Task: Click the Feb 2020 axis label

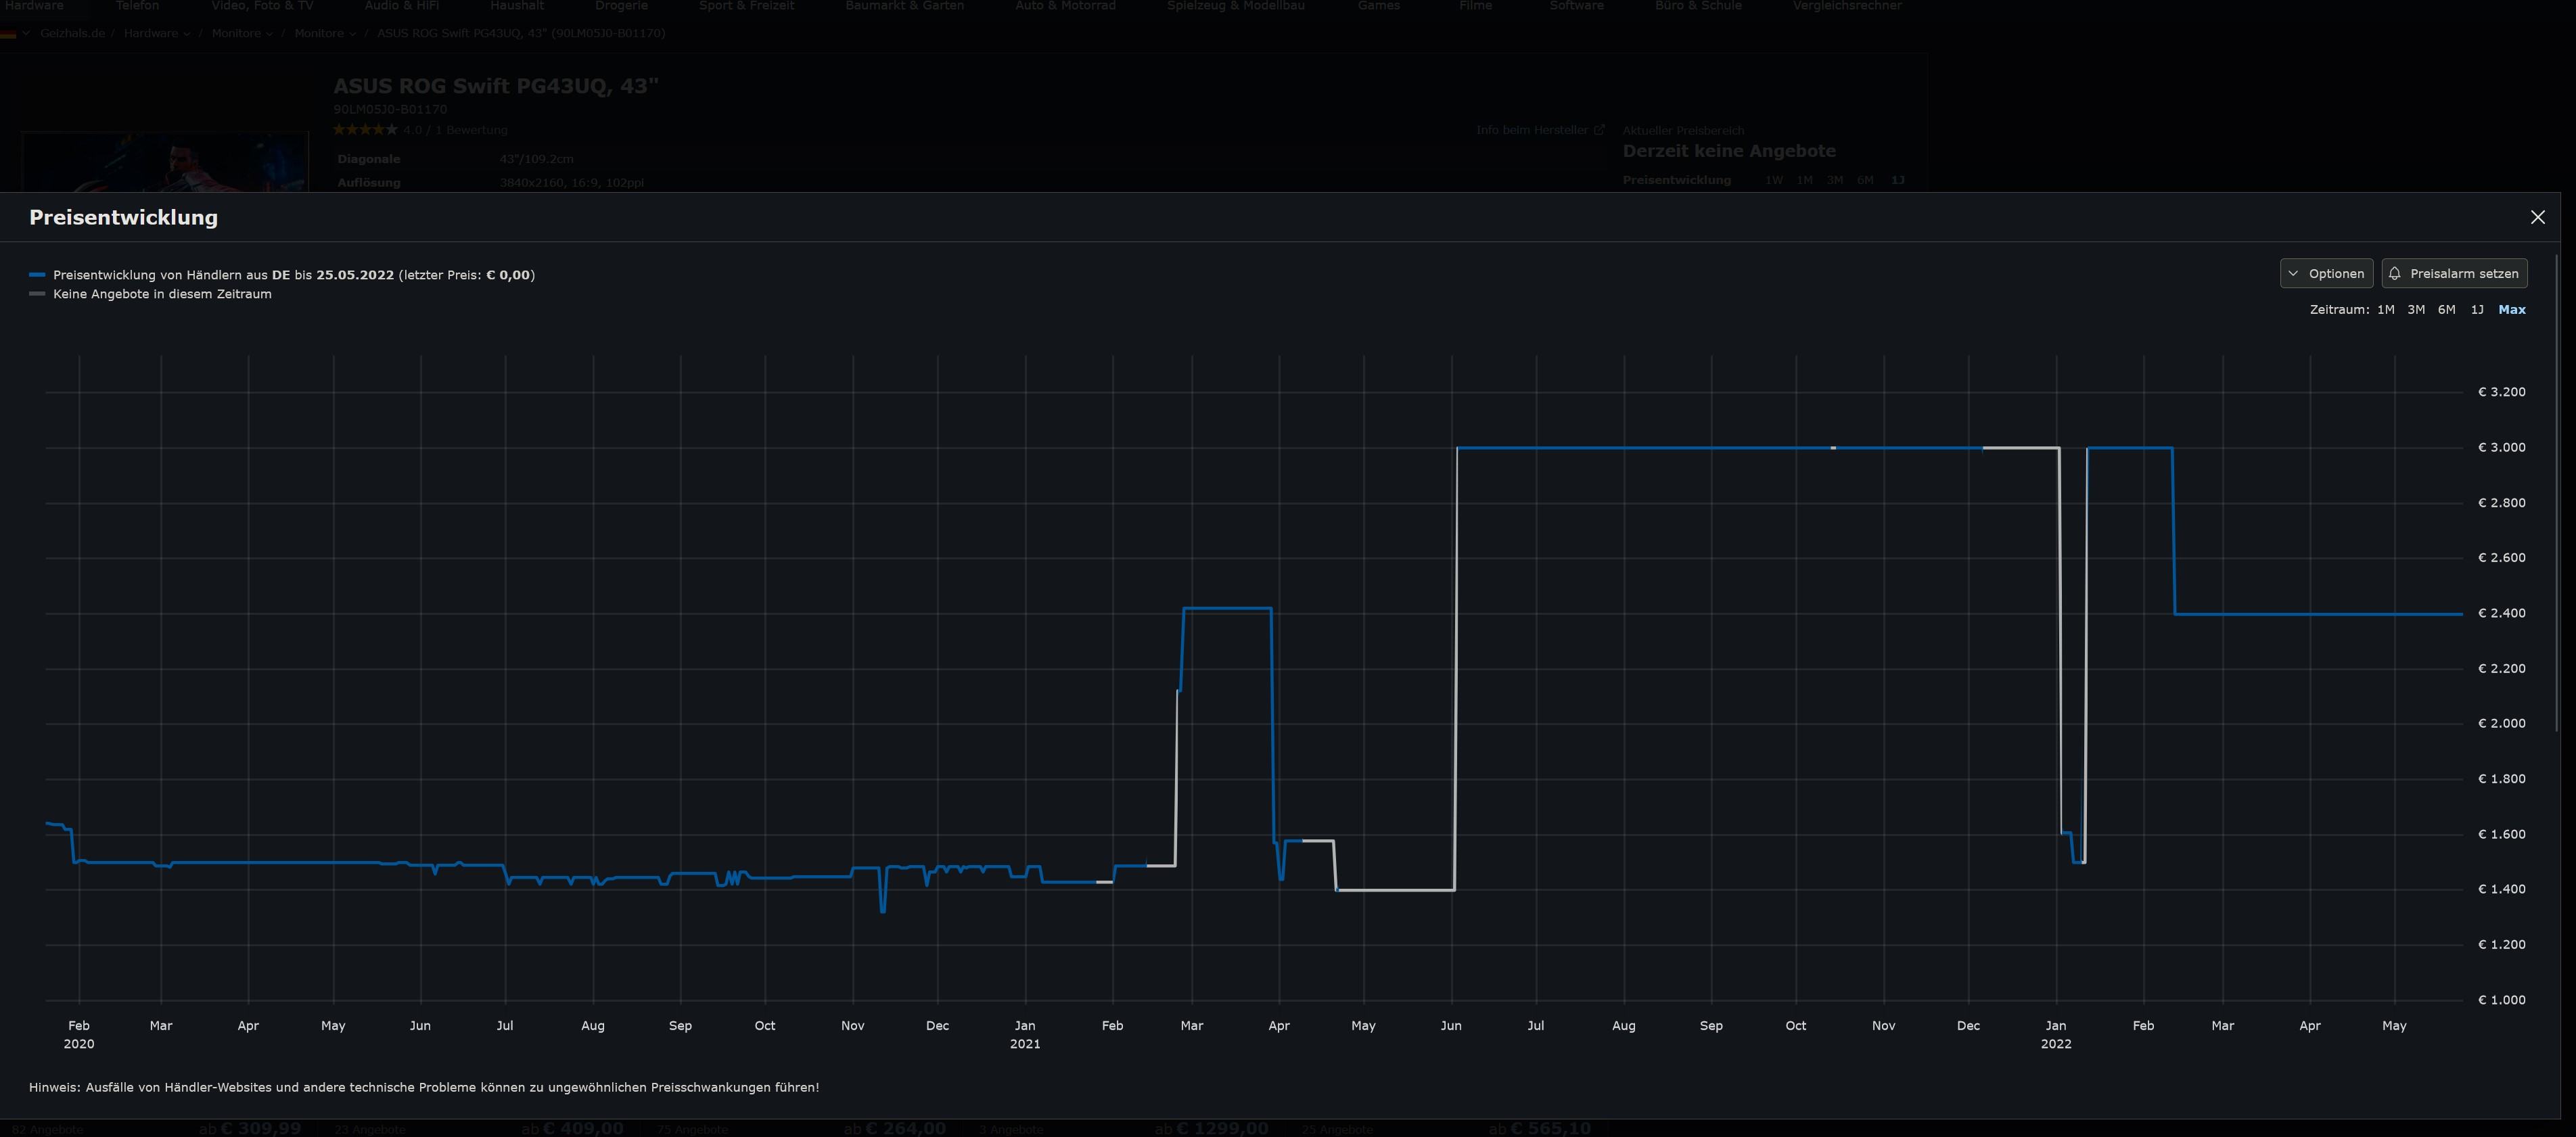Action: point(79,1034)
